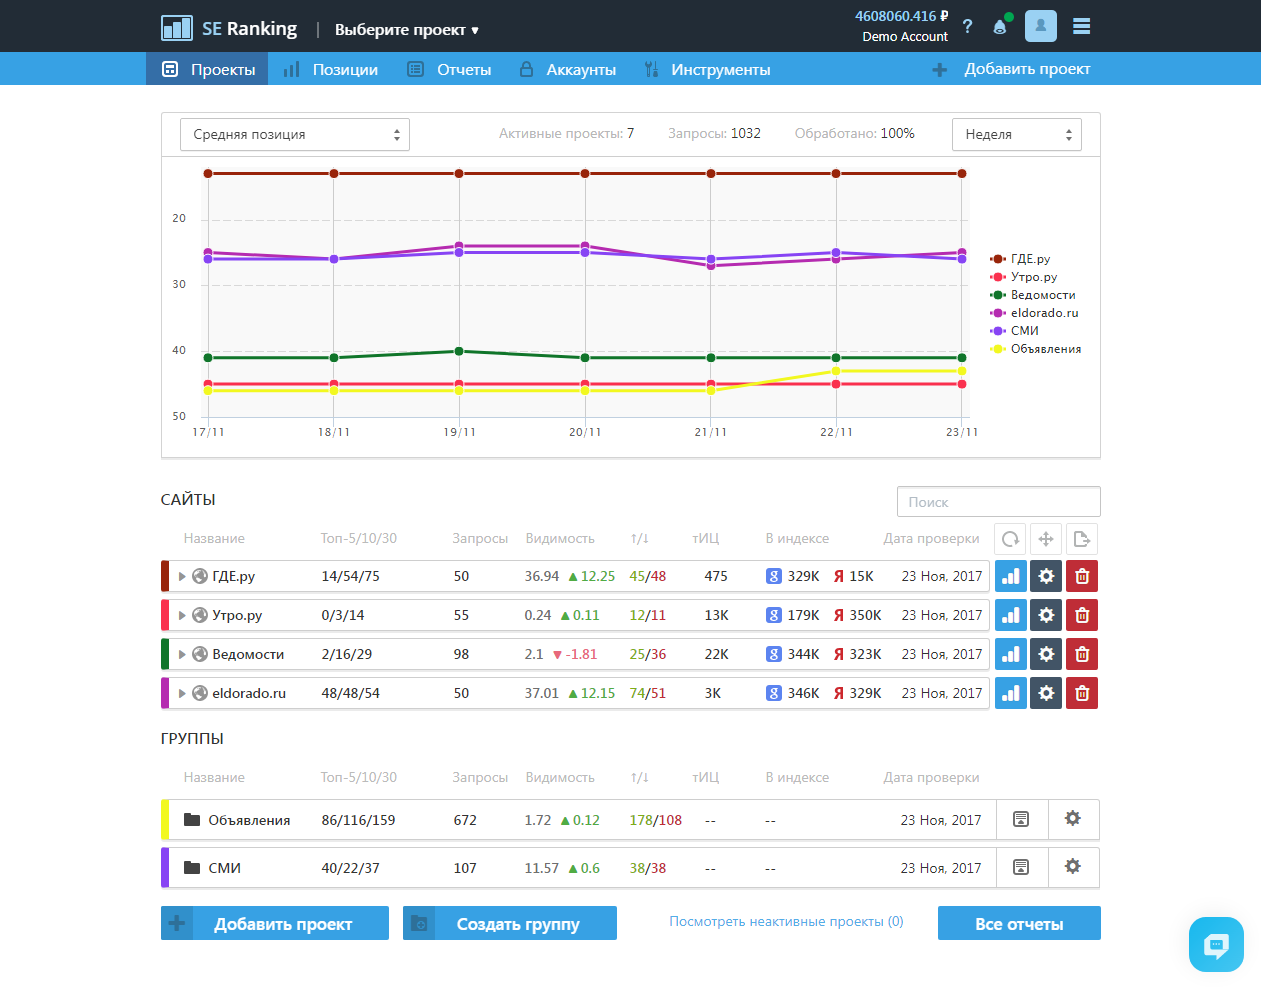Click the help question mark icon

tap(967, 27)
